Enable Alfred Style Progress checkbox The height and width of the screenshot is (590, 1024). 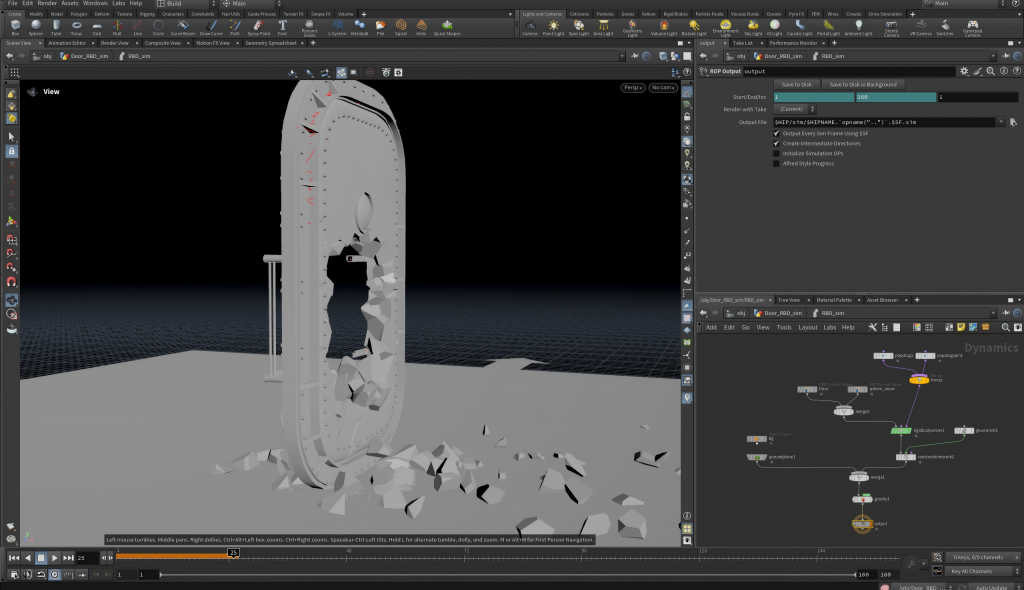776,163
